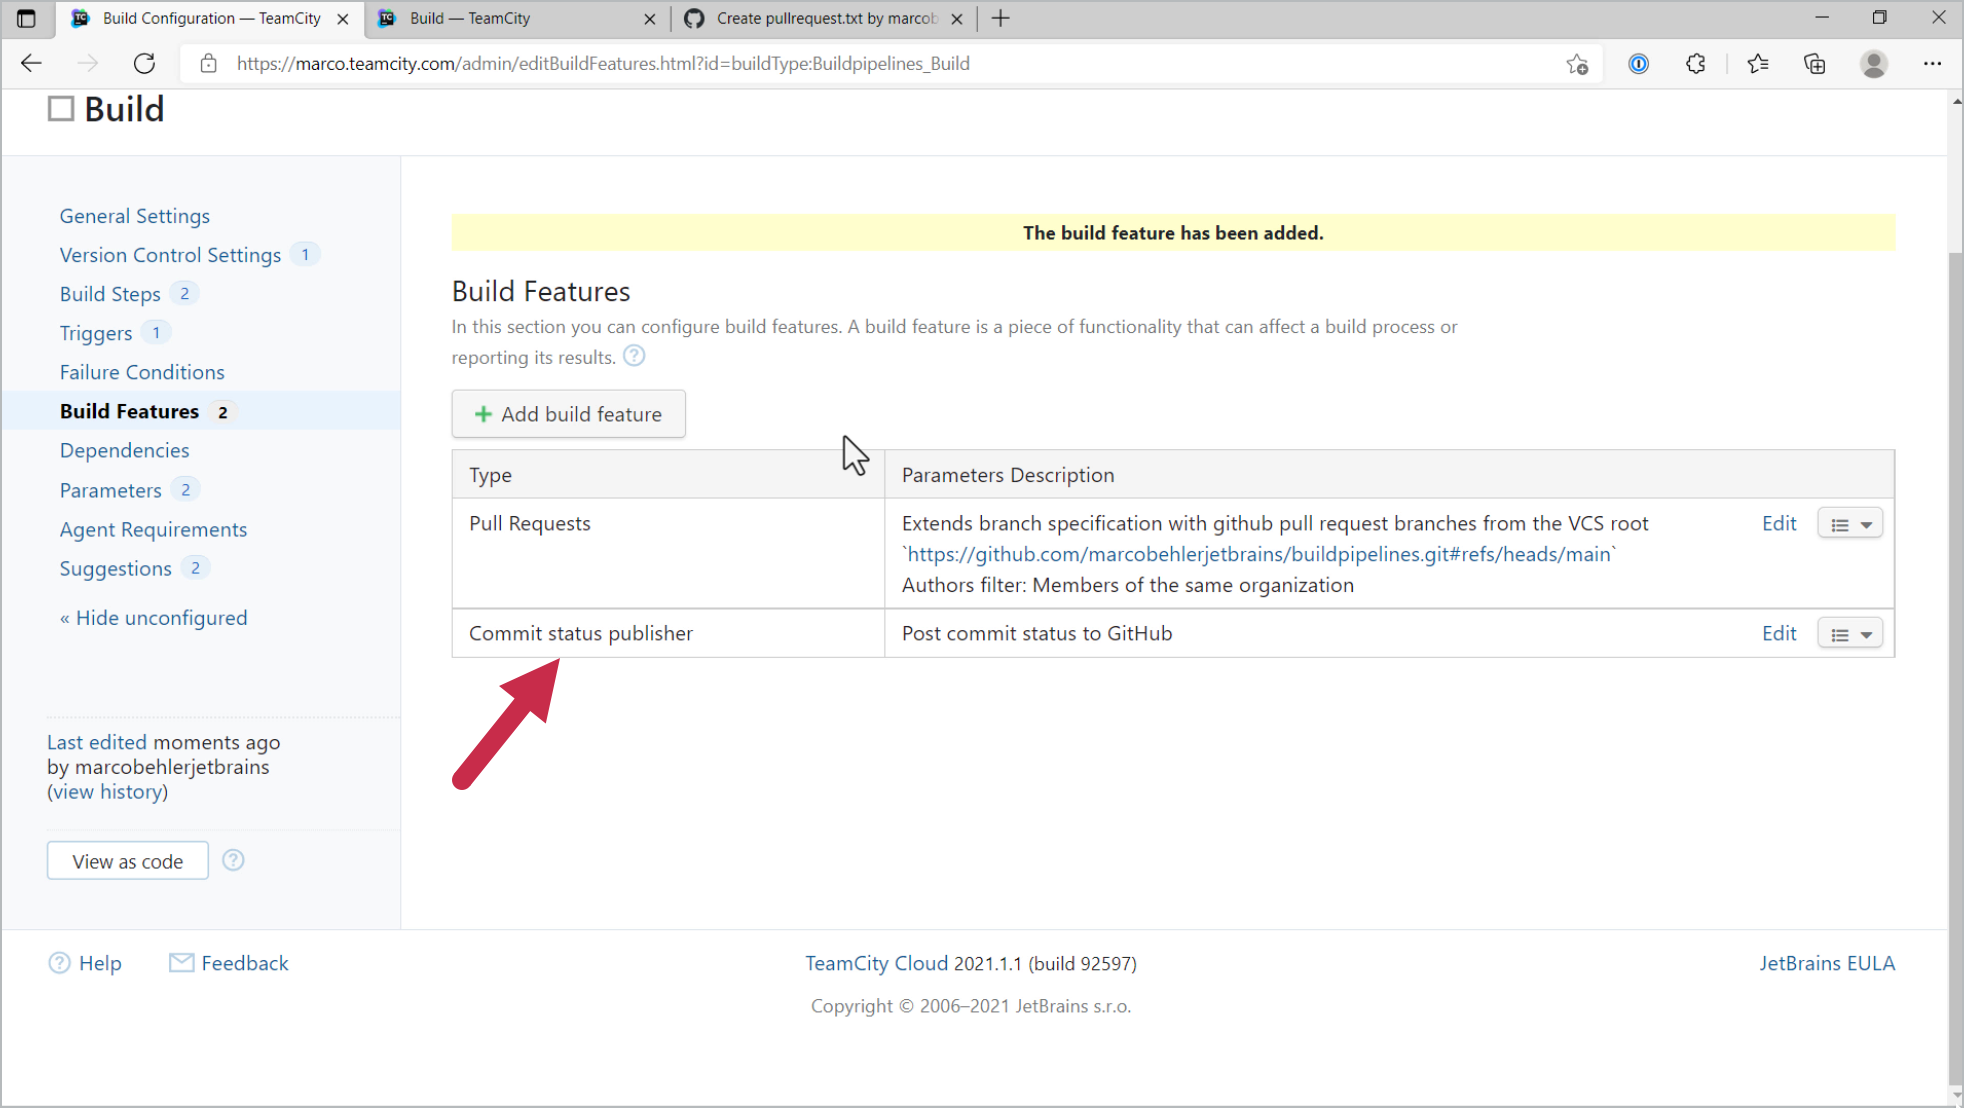Image resolution: width=1964 pixels, height=1108 pixels.
Task: Open the browser Extensions puzzle icon
Action: pyautogui.click(x=1696, y=63)
